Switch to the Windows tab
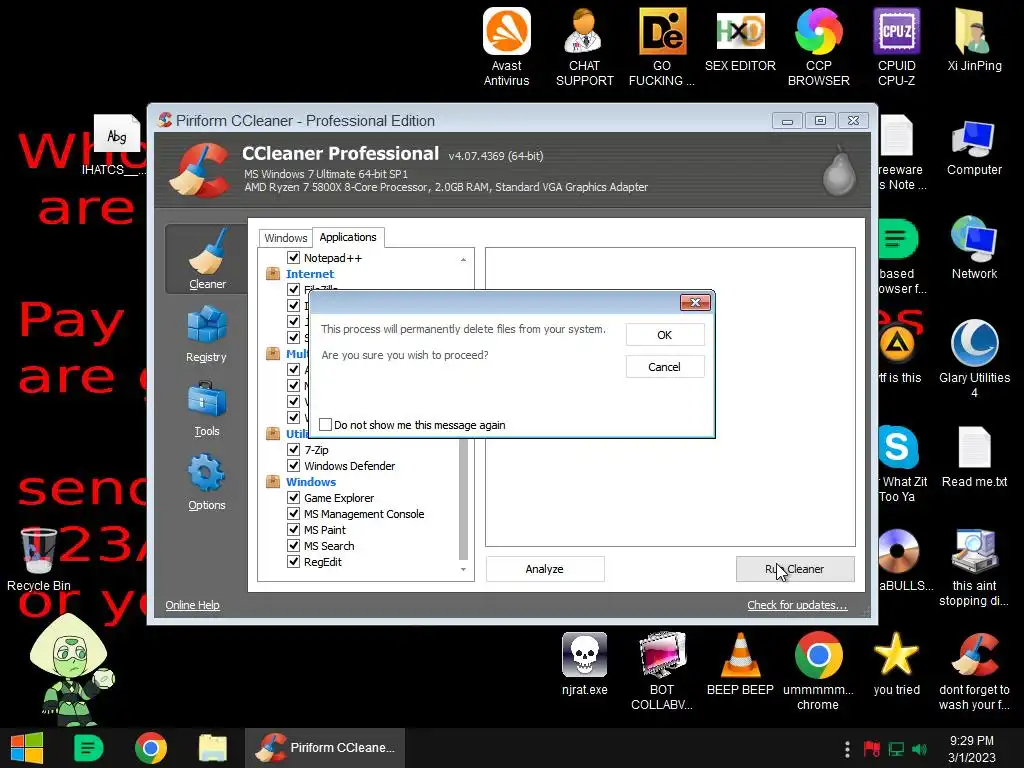Image resolution: width=1024 pixels, height=768 pixels. (285, 238)
